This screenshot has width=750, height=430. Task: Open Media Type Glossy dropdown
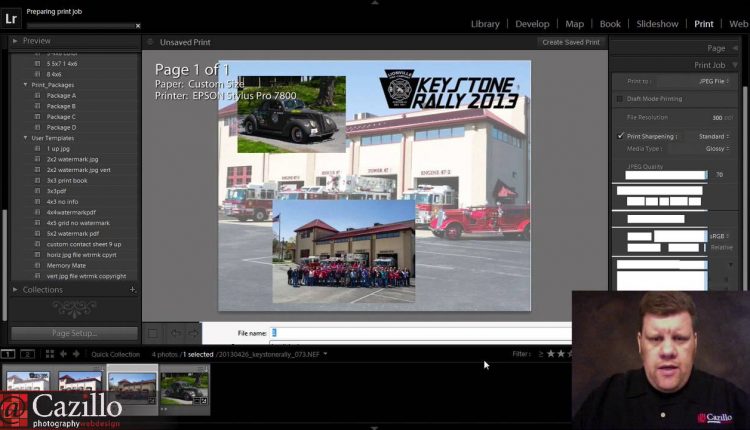pyautogui.click(x=717, y=149)
